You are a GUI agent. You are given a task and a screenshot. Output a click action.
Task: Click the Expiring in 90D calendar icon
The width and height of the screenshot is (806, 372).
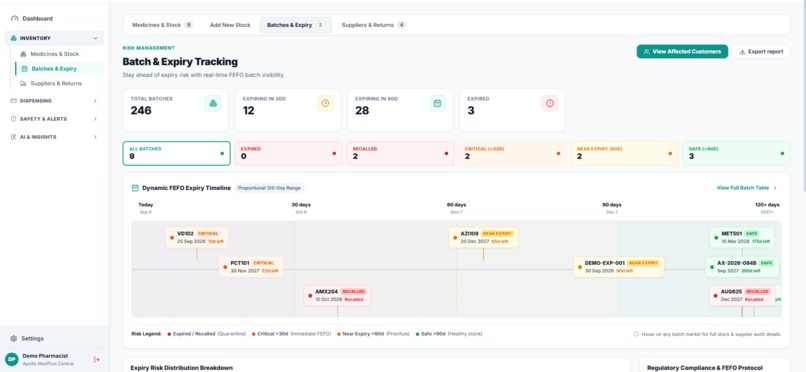click(x=437, y=103)
